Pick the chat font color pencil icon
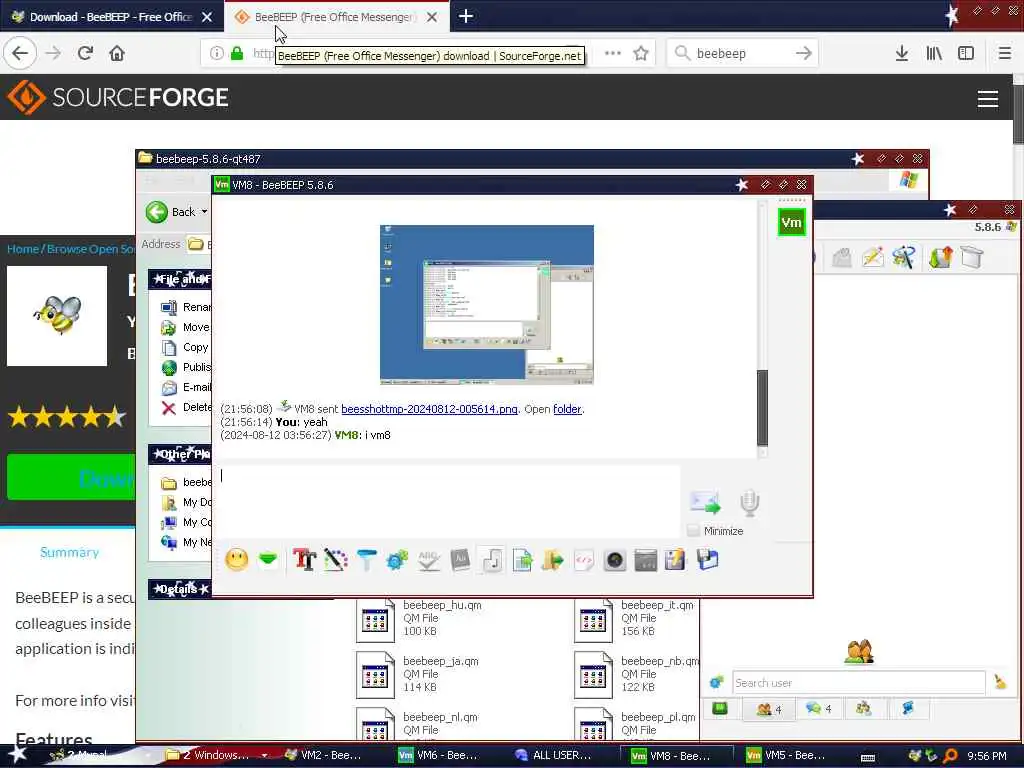The image size is (1024, 768). (336, 560)
